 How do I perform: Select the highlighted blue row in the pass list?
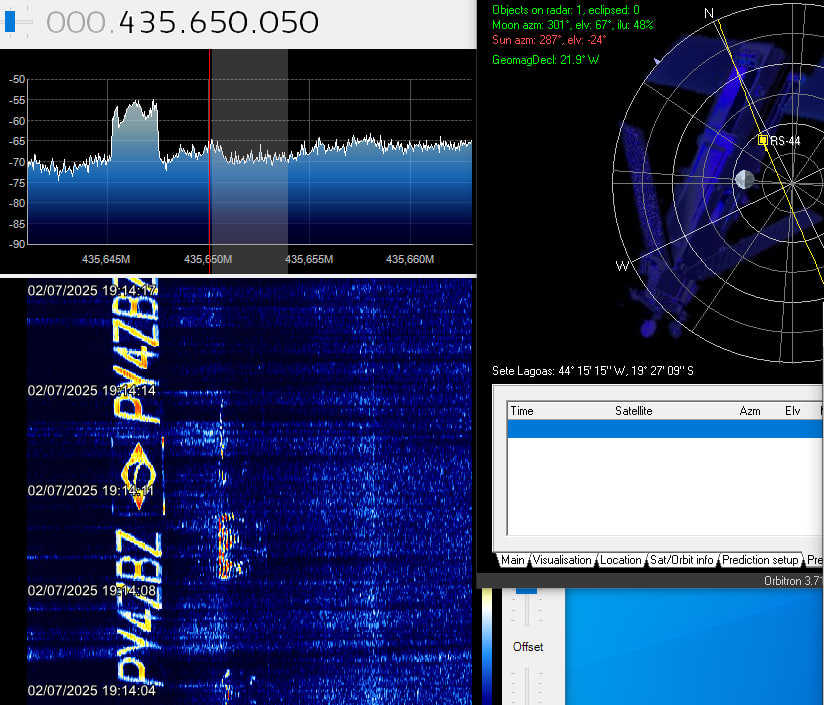tap(660, 428)
